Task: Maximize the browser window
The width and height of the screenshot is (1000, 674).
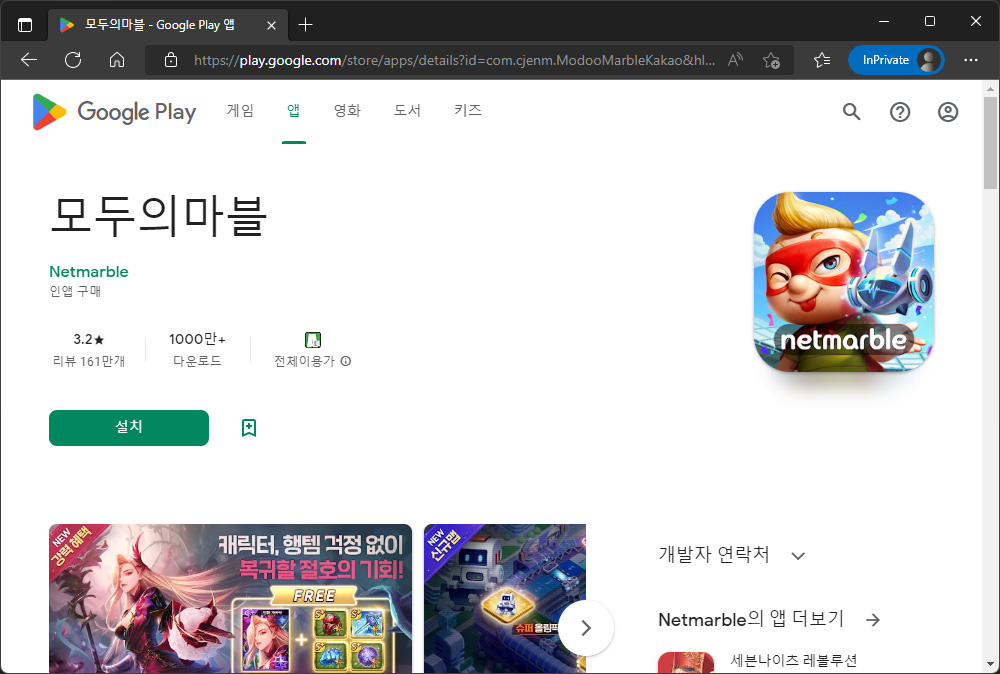Action: [x=930, y=21]
